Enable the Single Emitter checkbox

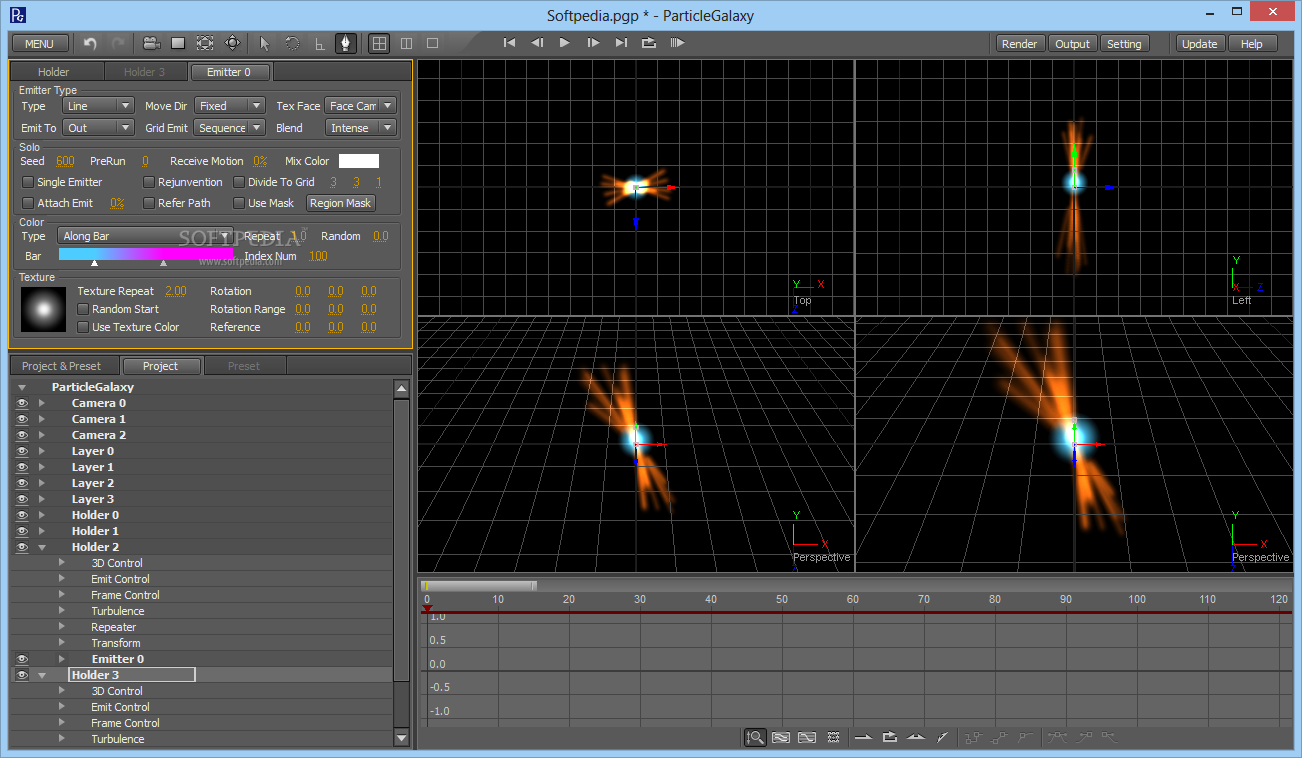pyautogui.click(x=28, y=182)
